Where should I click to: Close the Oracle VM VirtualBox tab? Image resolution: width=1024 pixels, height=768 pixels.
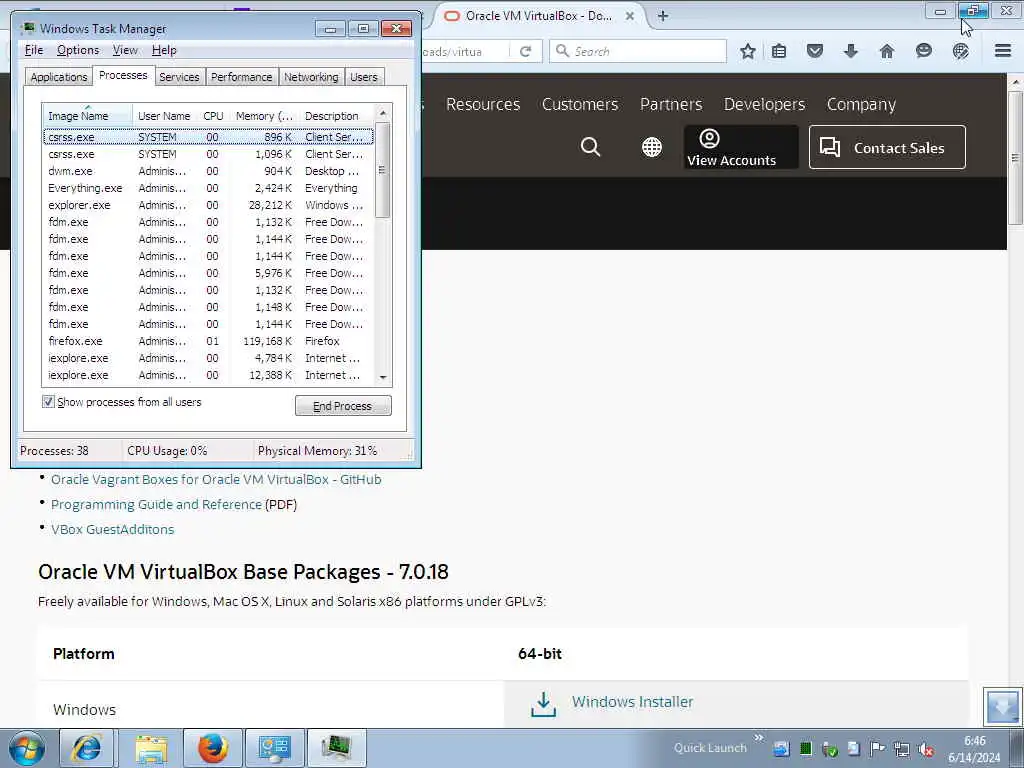tap(630, 16)
